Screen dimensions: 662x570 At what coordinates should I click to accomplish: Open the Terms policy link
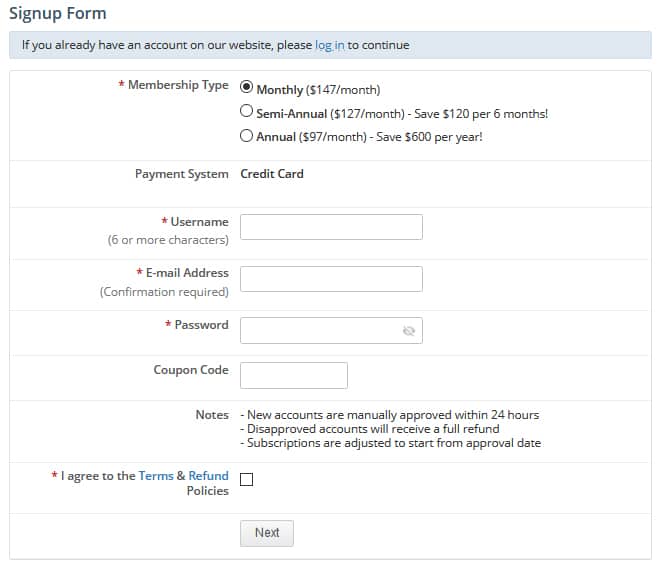[x=156, y=476]
